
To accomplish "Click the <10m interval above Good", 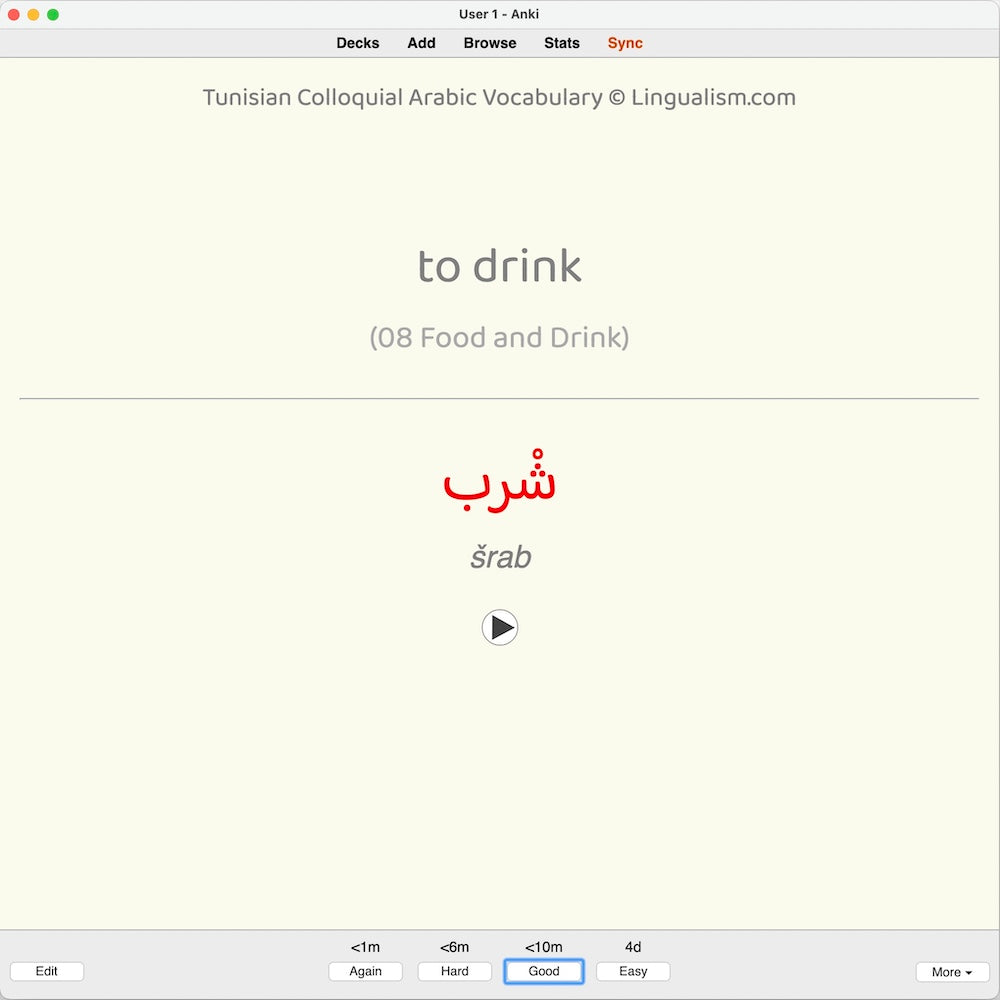I will tap(543, 946).
